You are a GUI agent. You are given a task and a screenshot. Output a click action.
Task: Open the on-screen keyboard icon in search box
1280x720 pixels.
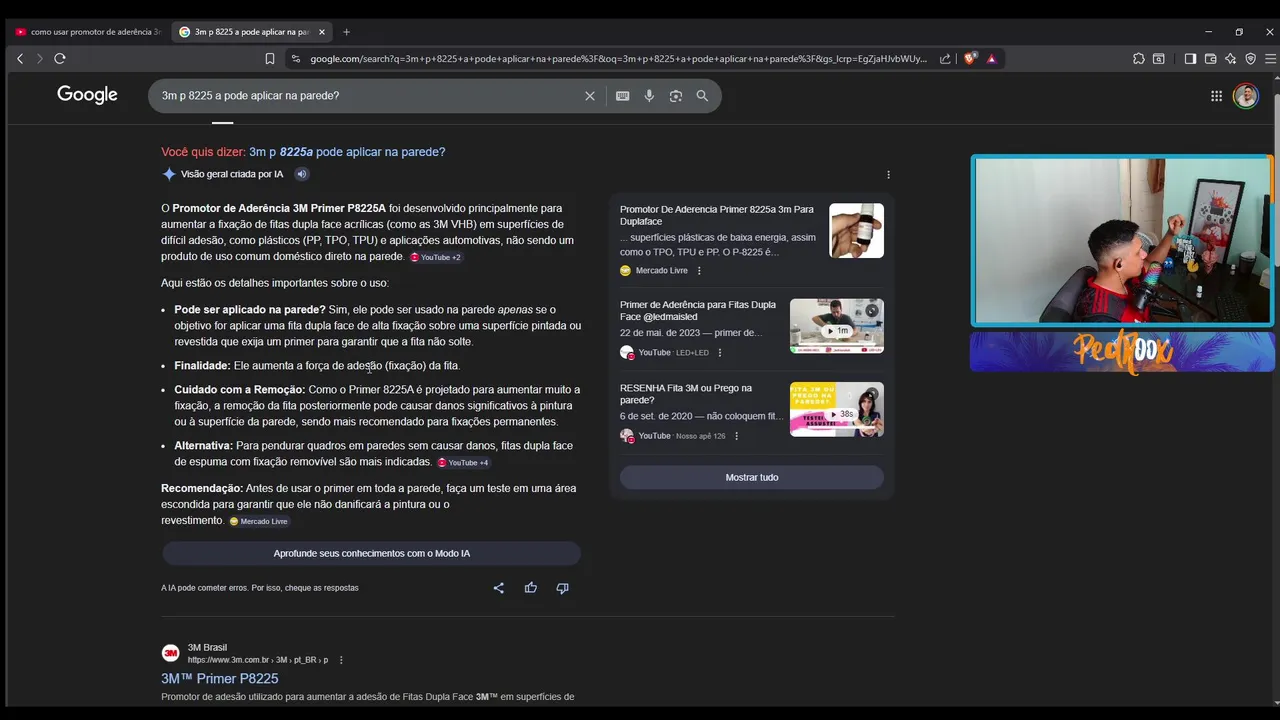[x=622, y=96]
